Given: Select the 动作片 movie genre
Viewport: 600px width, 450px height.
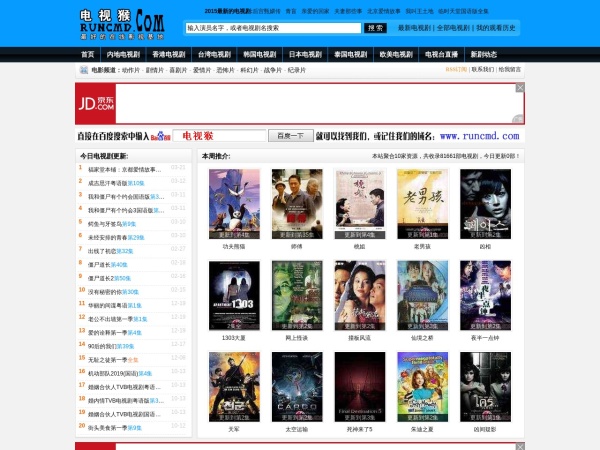Looking at the screenshot, I should tap(131, 70).
